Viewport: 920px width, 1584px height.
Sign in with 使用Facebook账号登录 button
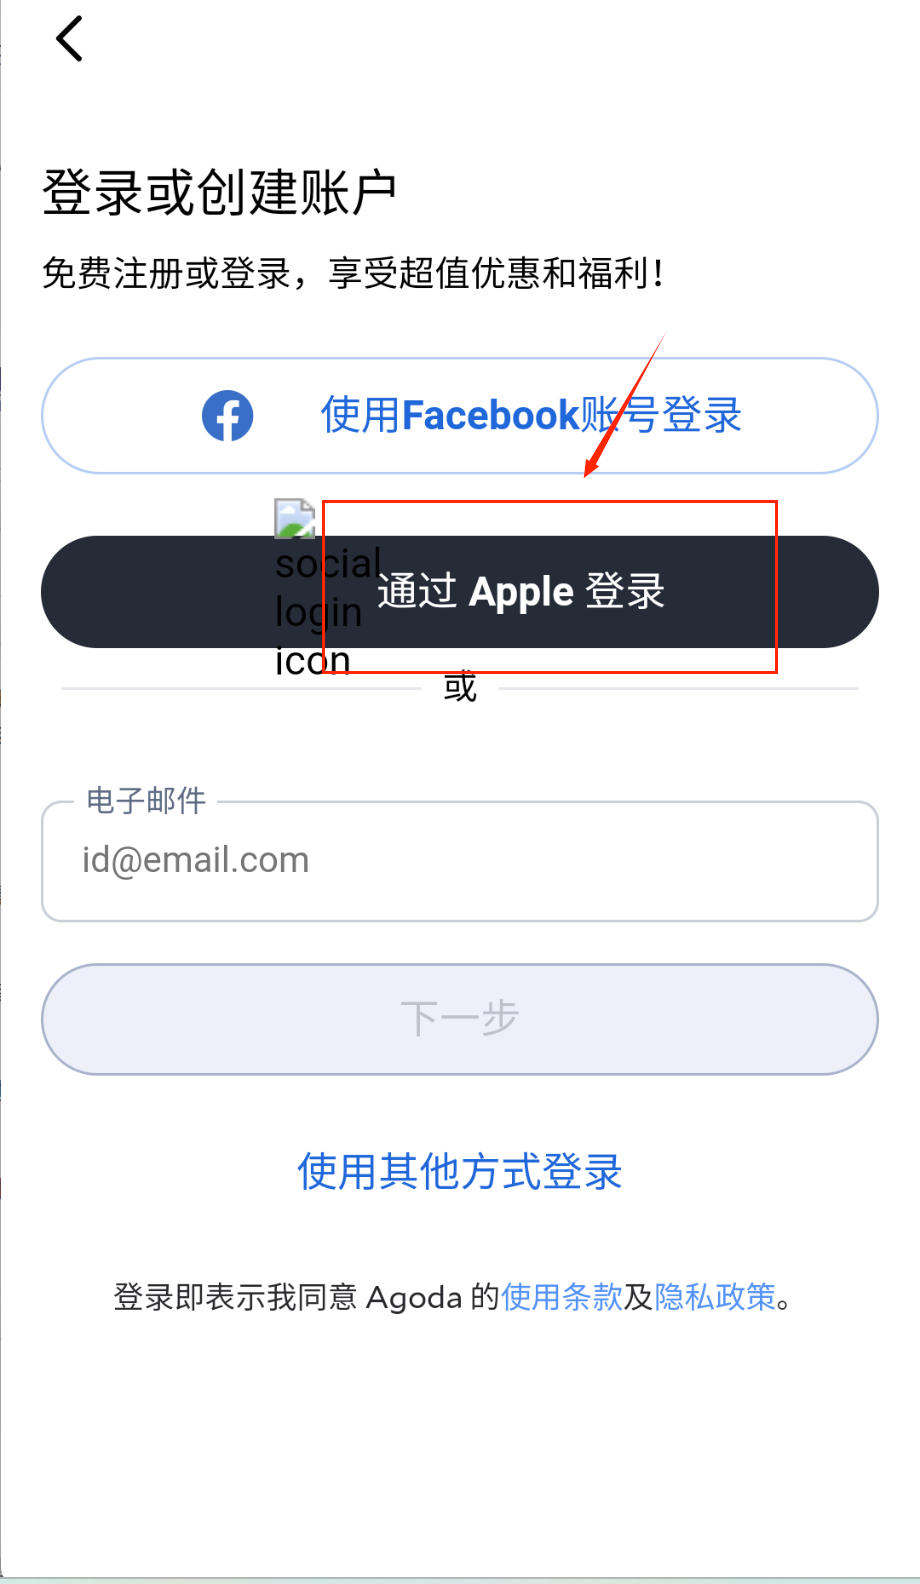coord(460,415)
